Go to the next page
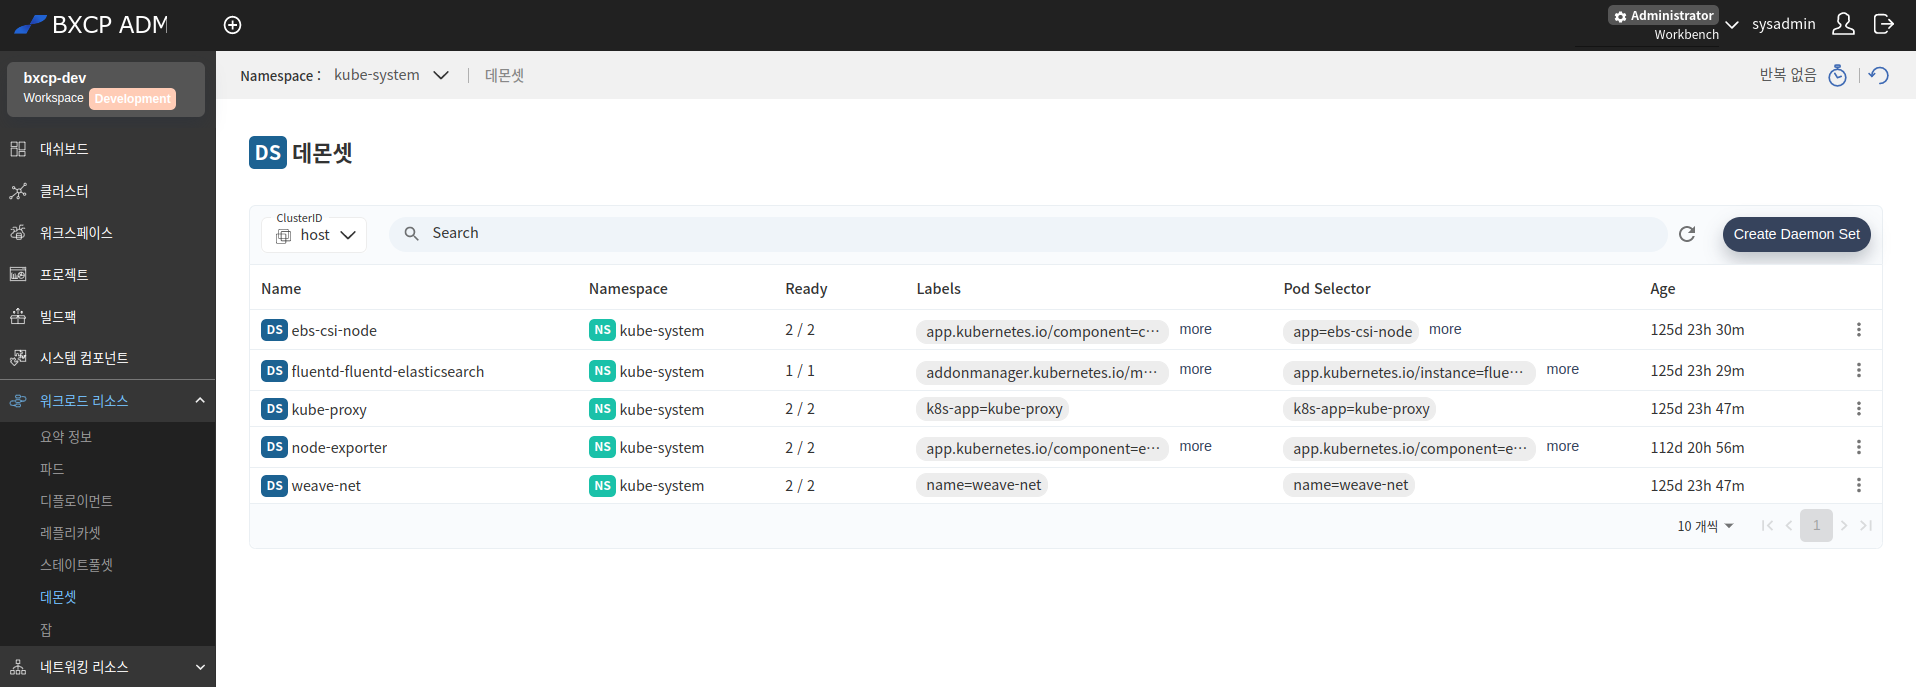Screen dimensions: 1916x687 pos(1844,526)
